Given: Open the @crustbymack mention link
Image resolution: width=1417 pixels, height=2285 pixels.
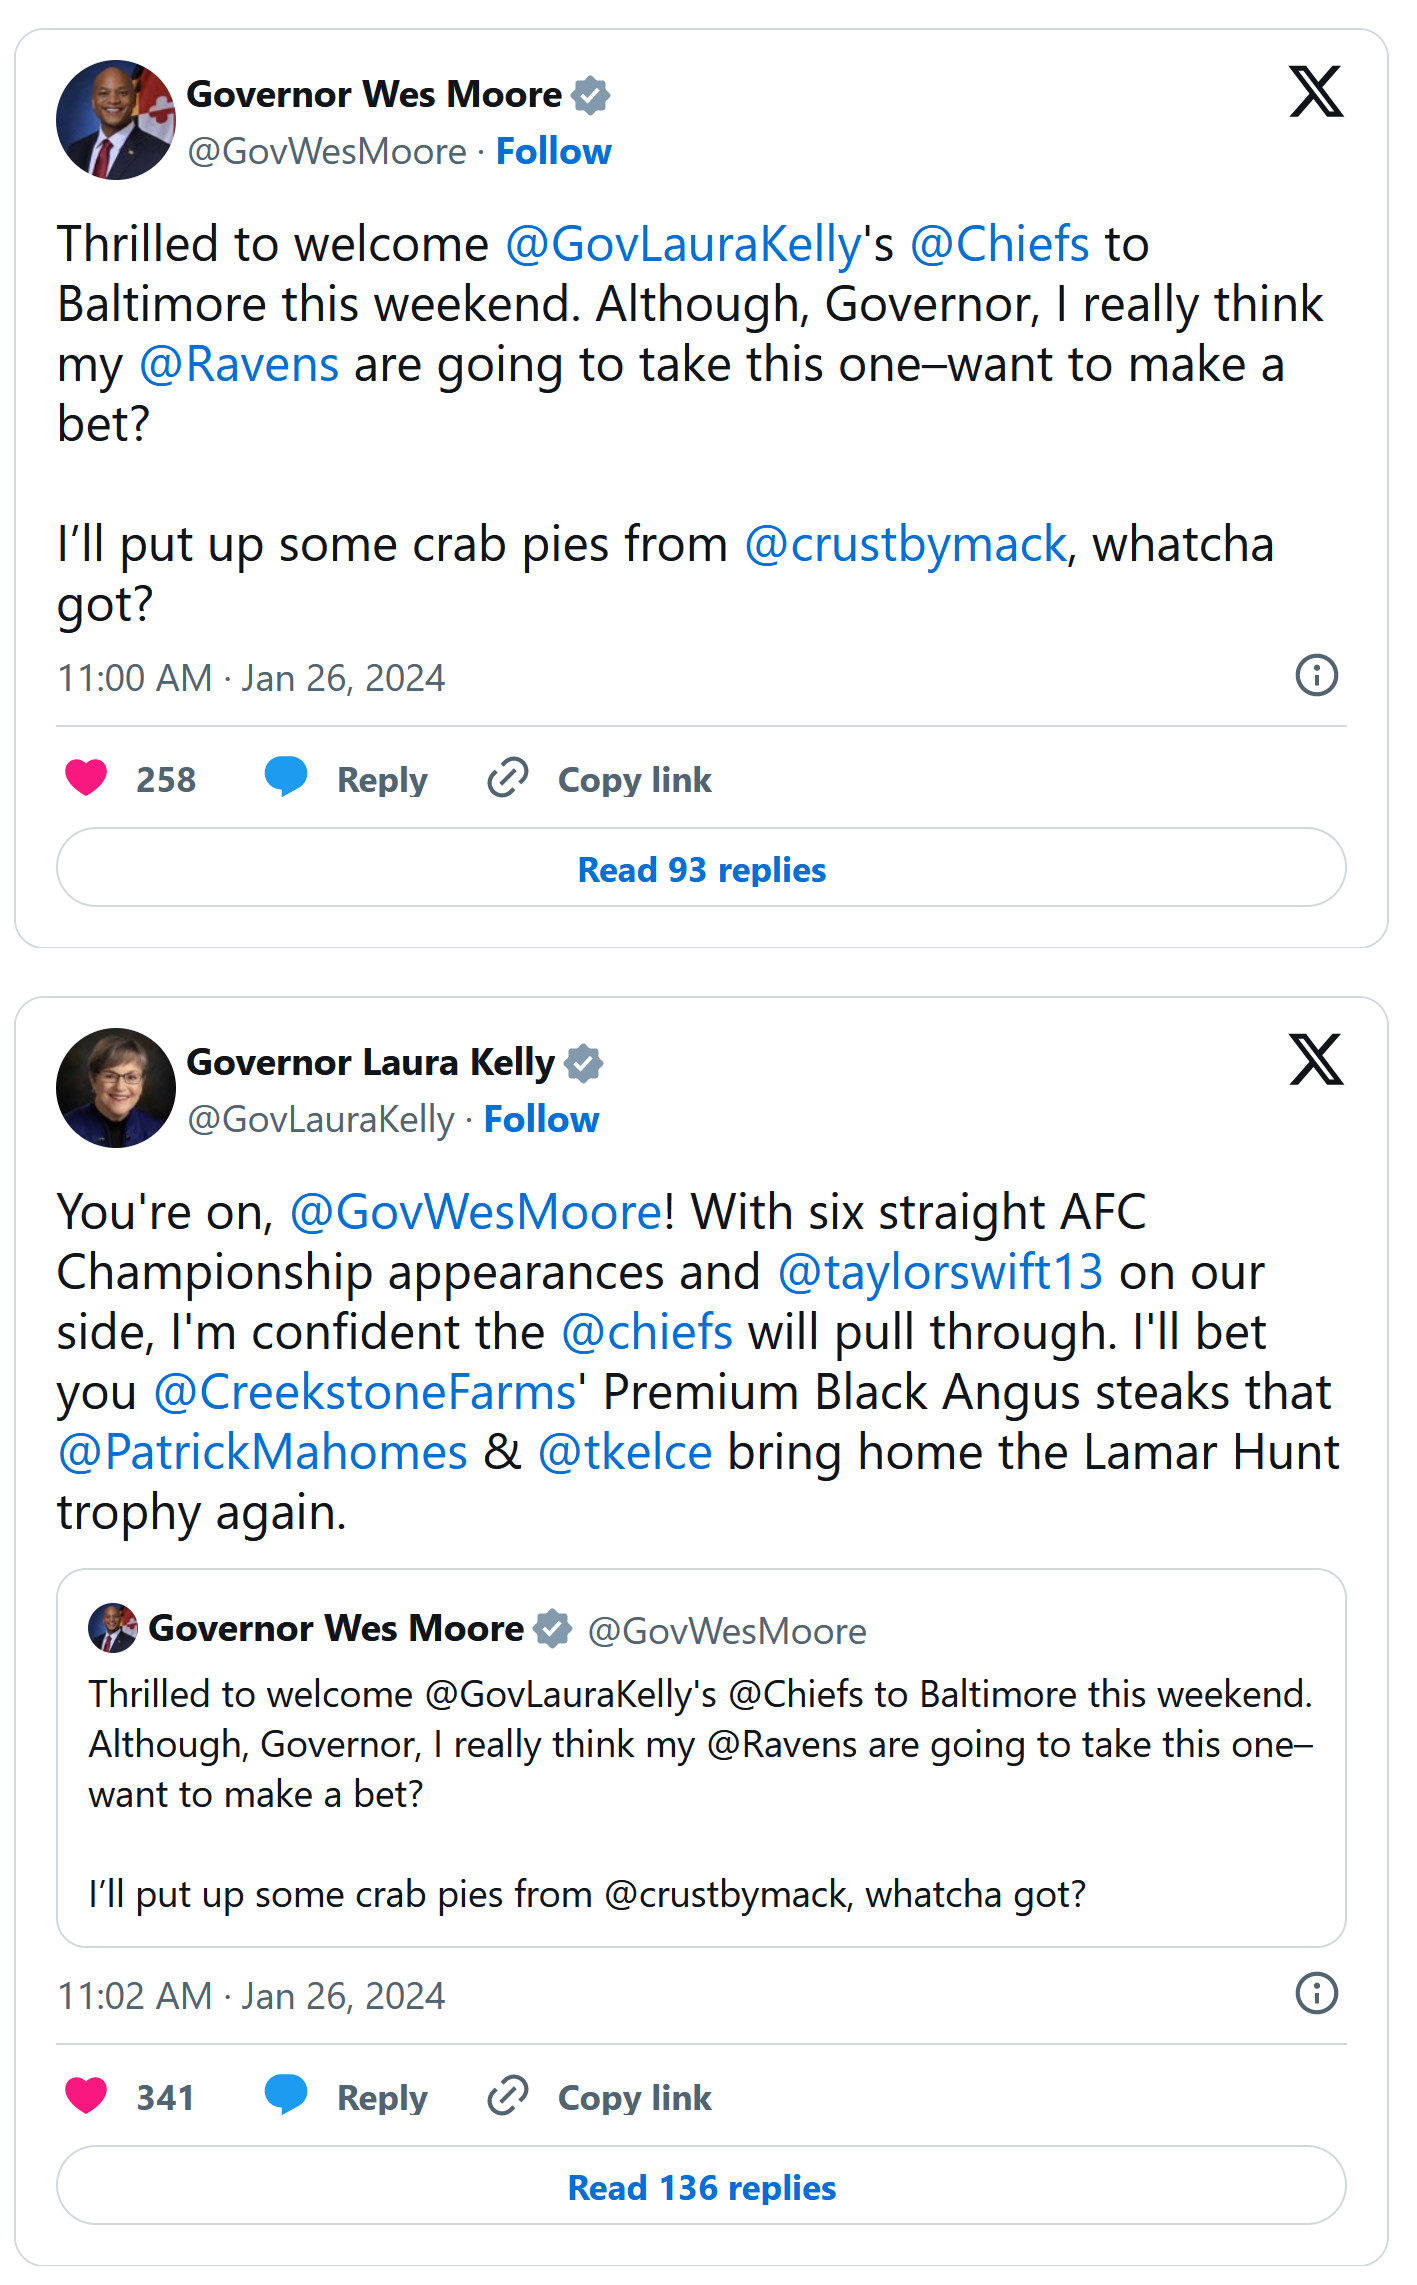Looking at the screenshot, I should [905, 546].
